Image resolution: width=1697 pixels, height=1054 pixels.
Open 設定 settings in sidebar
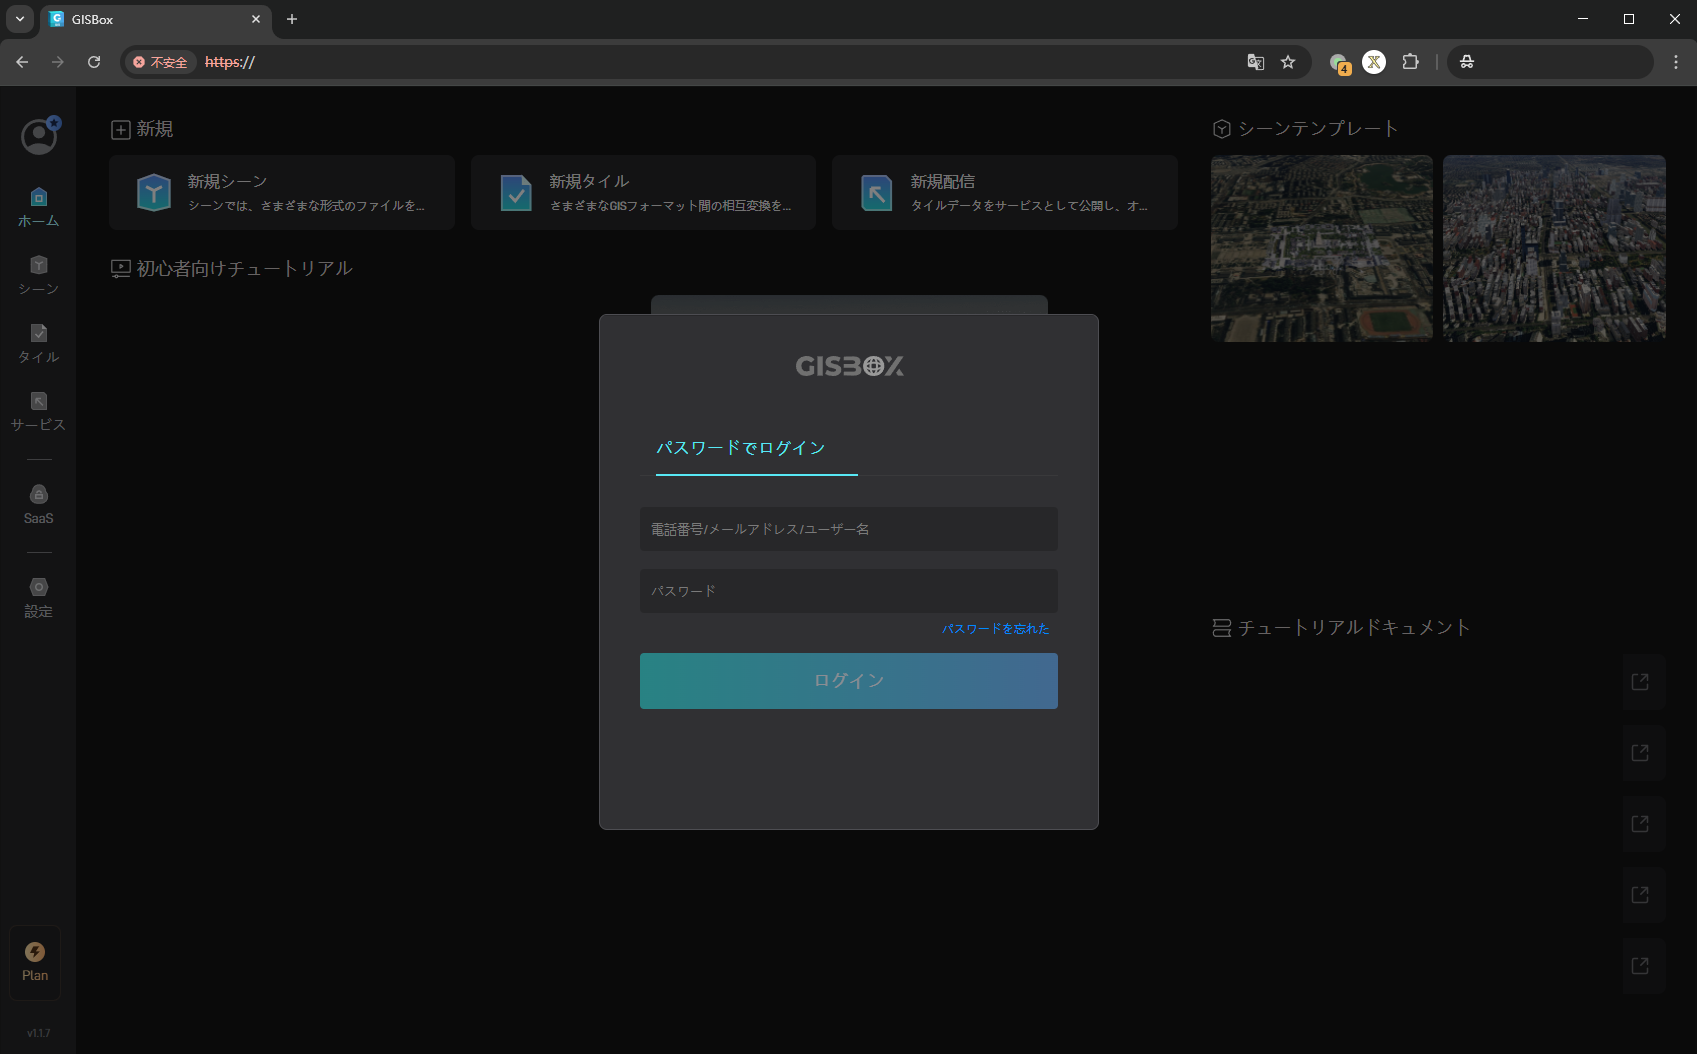tap(38, 598)
